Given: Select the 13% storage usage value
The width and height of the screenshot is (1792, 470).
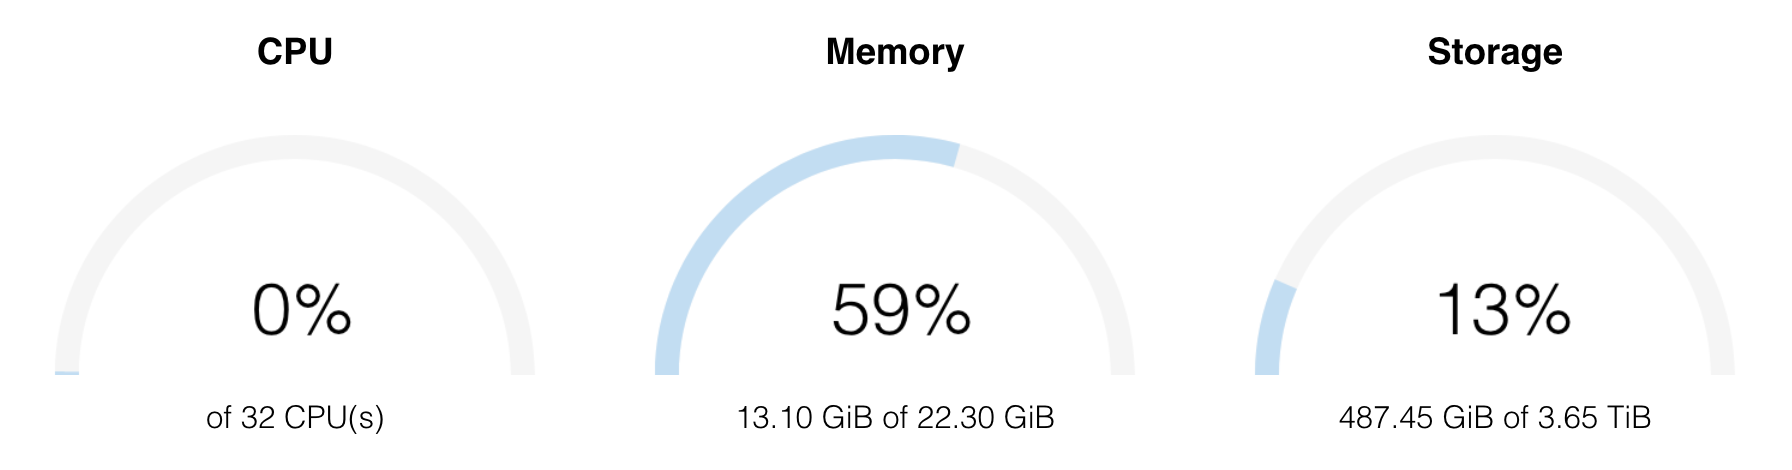Looking at the screenshot, I should pos(1503,309).
